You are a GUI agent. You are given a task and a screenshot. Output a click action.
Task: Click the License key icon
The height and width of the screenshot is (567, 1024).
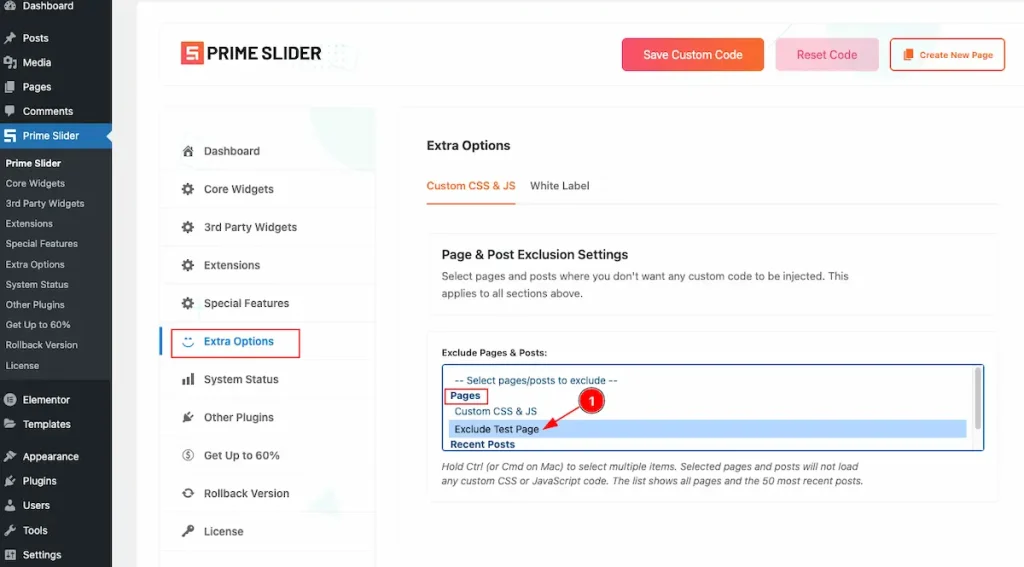tap(187, 532)
